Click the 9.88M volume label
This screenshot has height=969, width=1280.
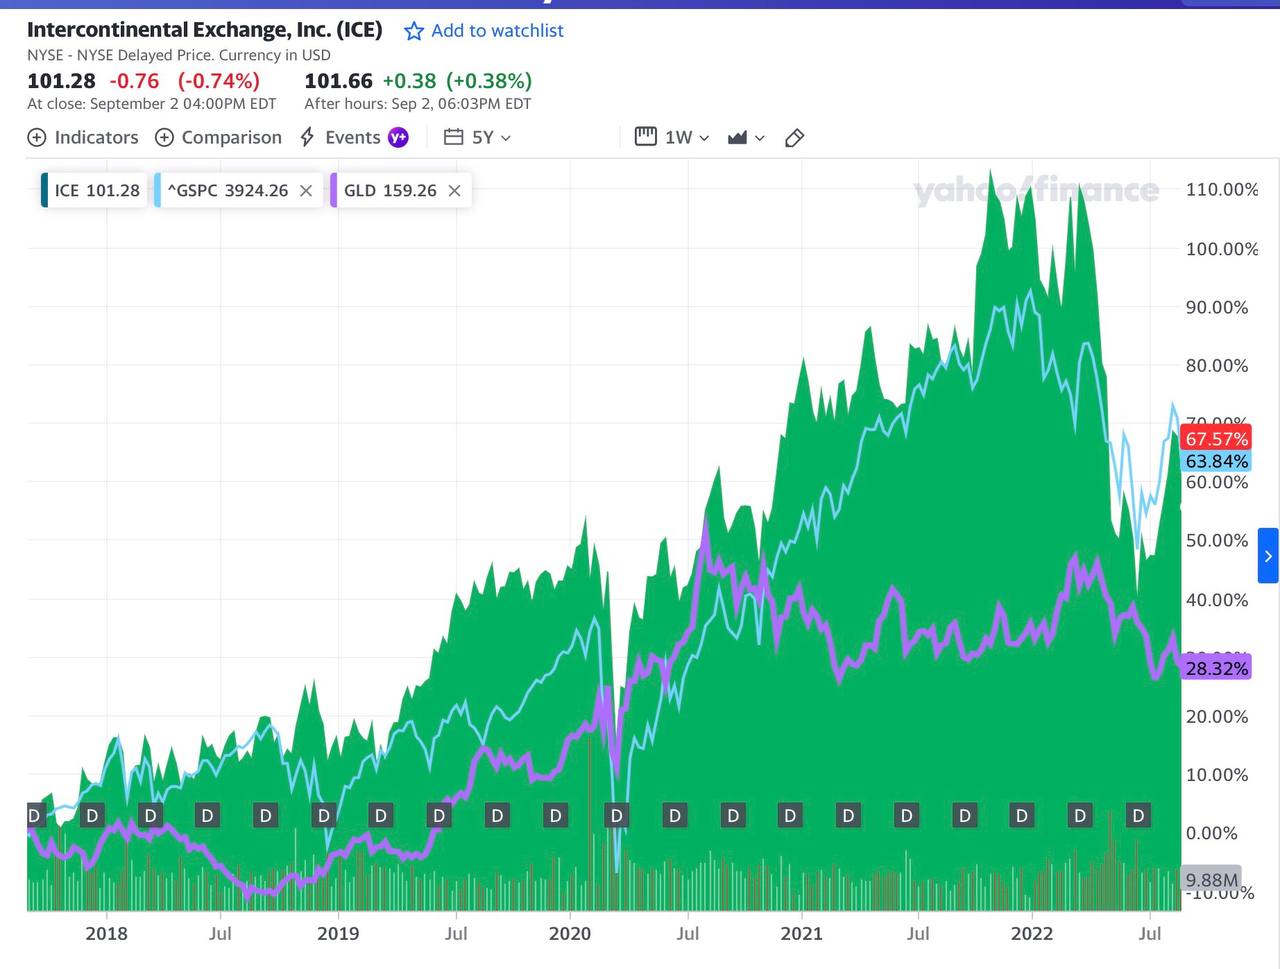tap(1211, 880)
